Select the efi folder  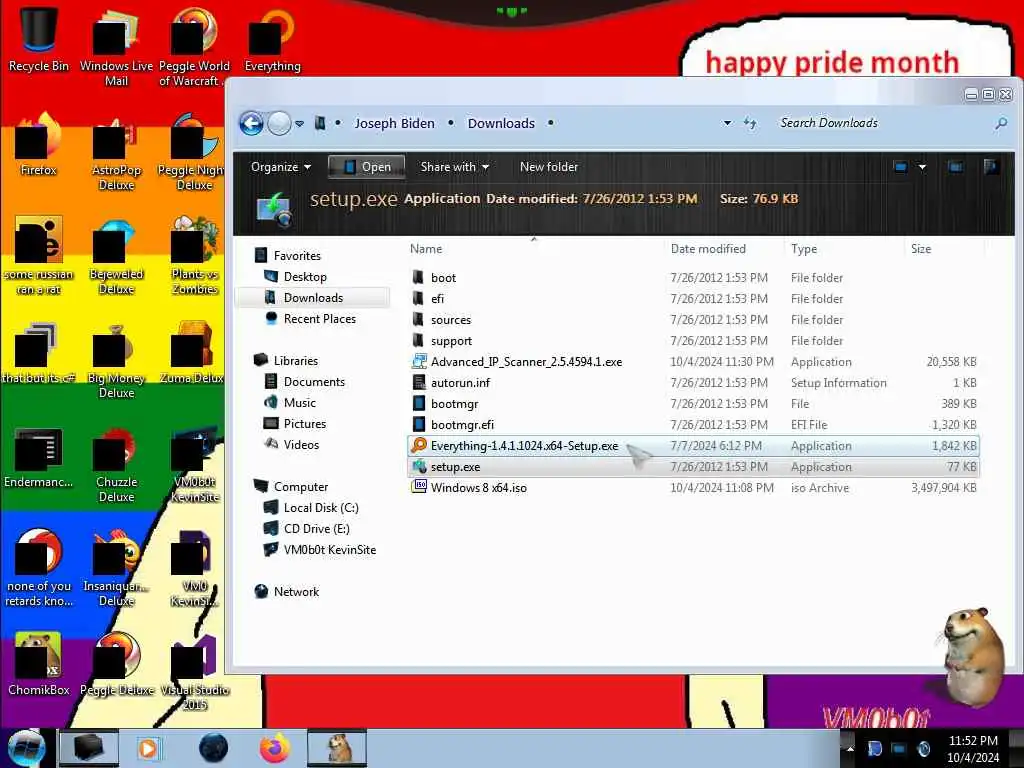pos(438,298)
